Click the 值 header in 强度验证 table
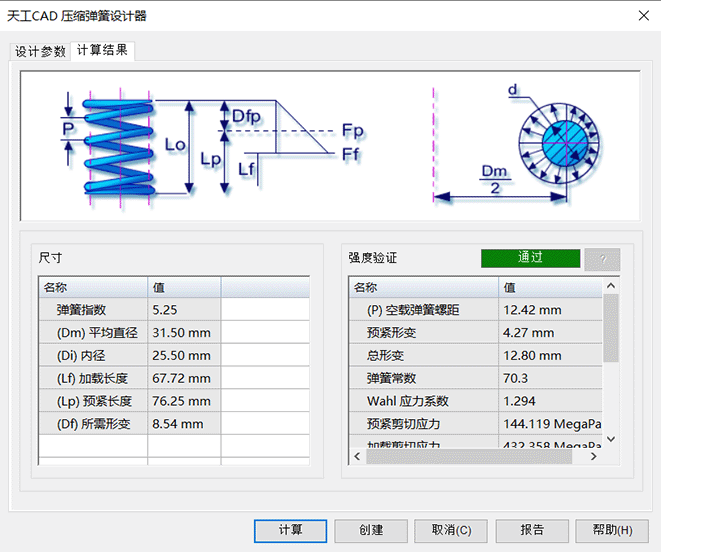The image size is (702, 552). tap(550, 287)
